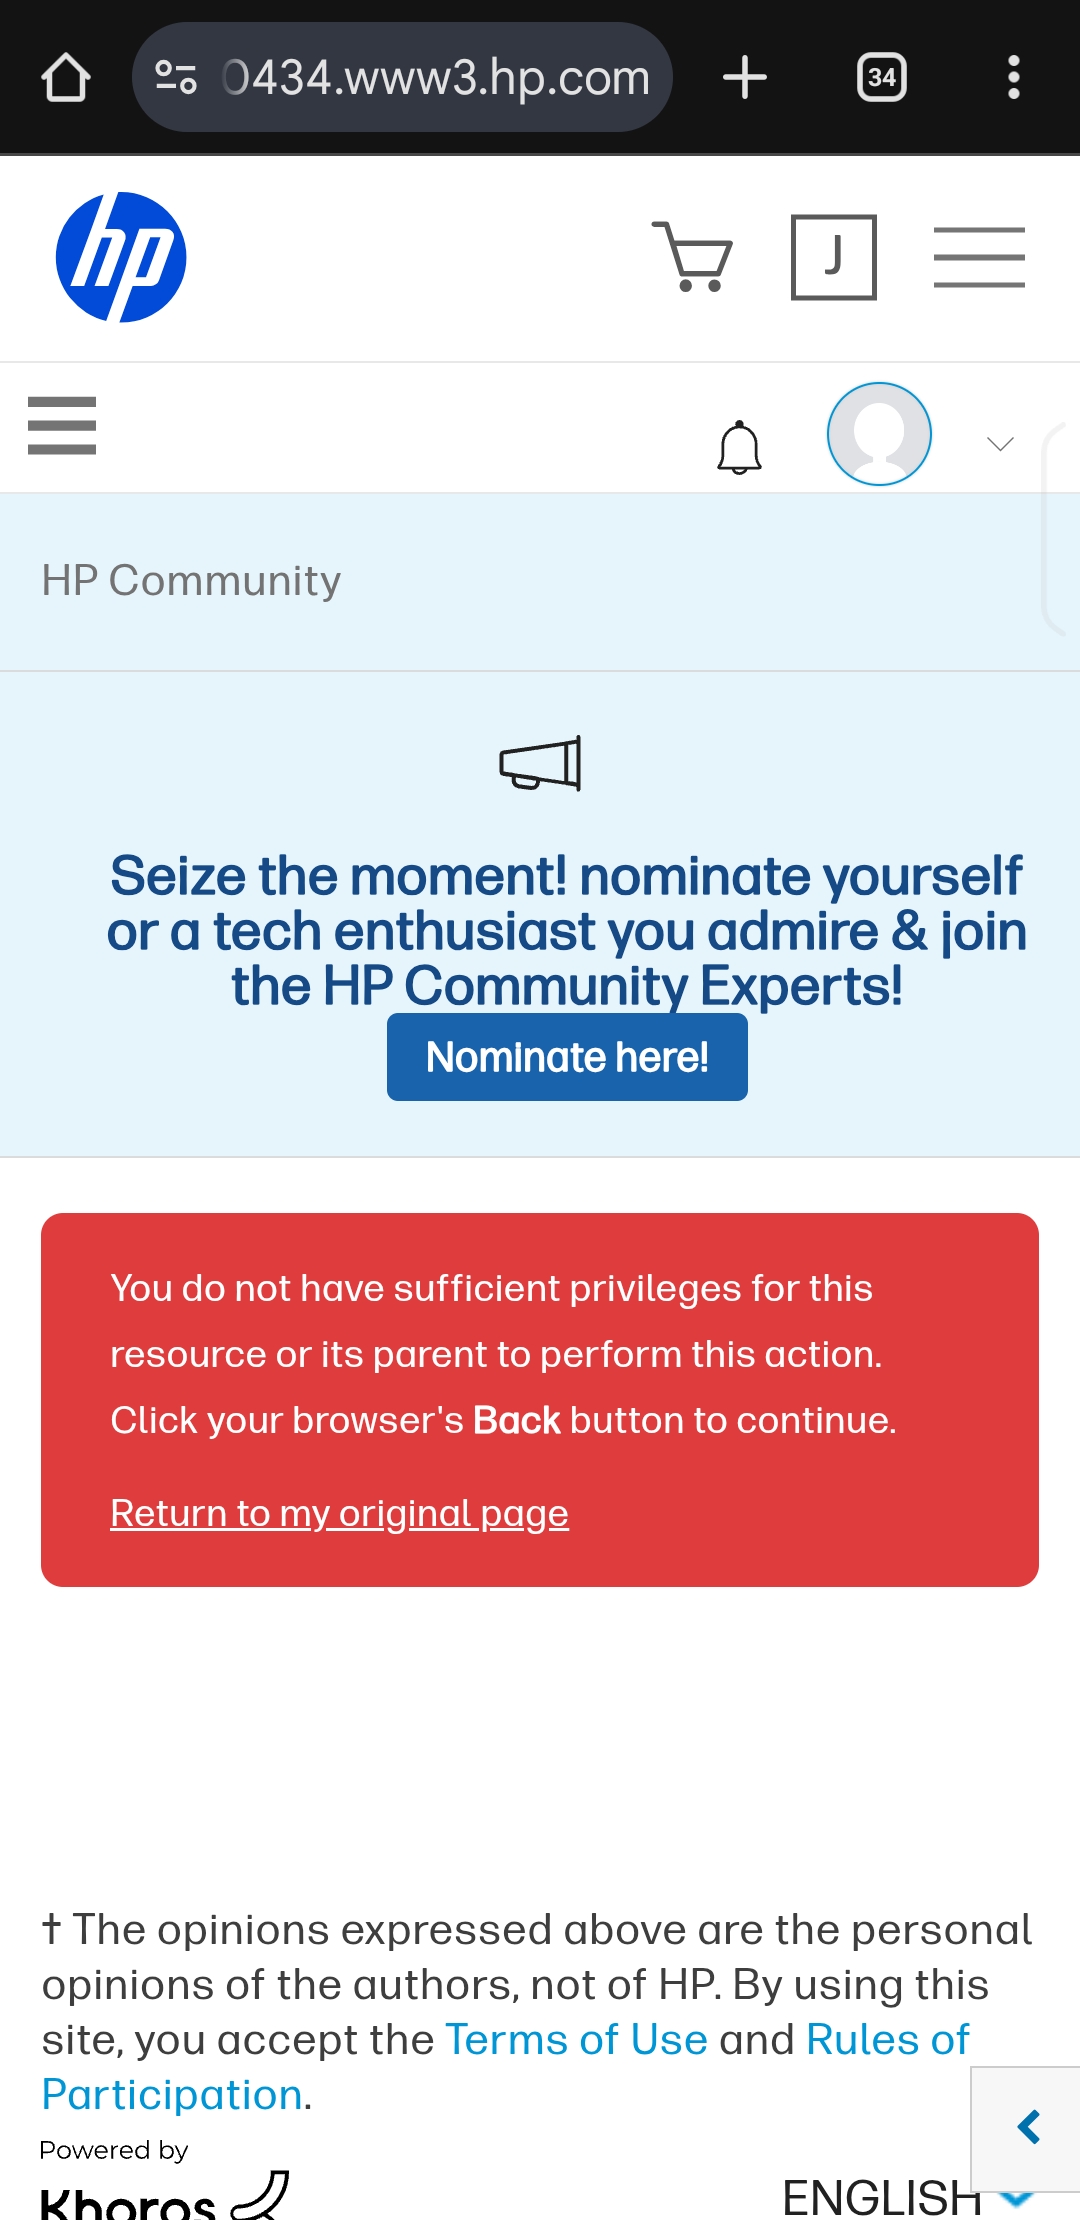
Task: Open the shopping cart
Action: (692, 257)
